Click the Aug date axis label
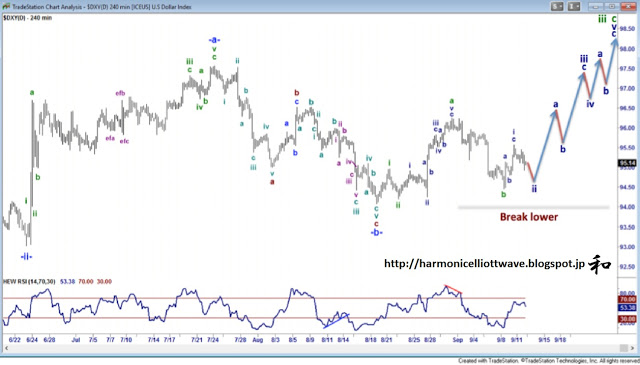Image resolution: width=640 pixels, height=365 pixels. pos(258,340)
